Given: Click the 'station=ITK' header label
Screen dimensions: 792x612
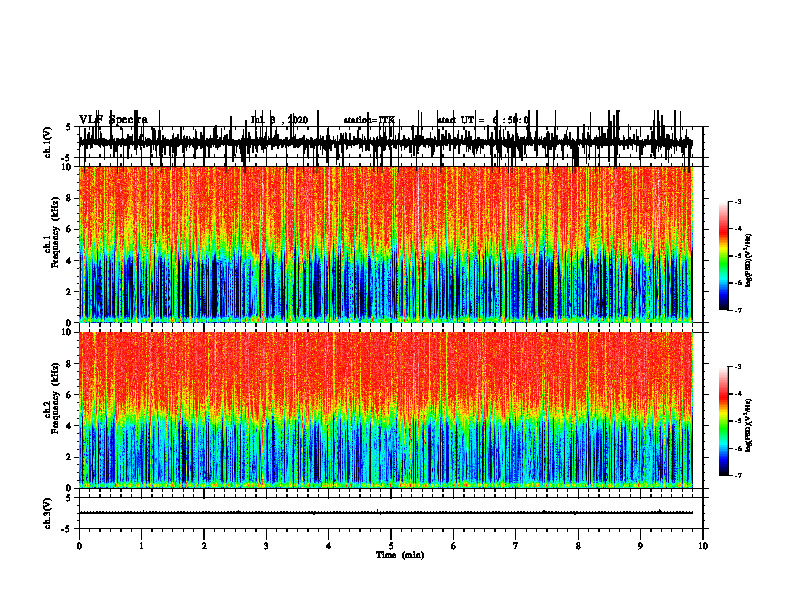Looking at the screenshot, I should click(369, 120).
